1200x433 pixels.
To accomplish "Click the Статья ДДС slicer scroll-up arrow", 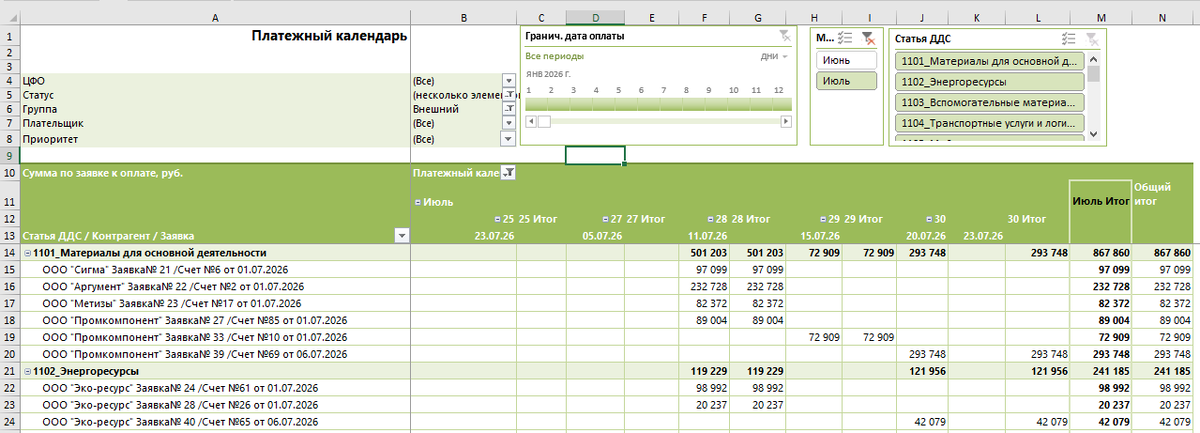I will [1094, 58].
